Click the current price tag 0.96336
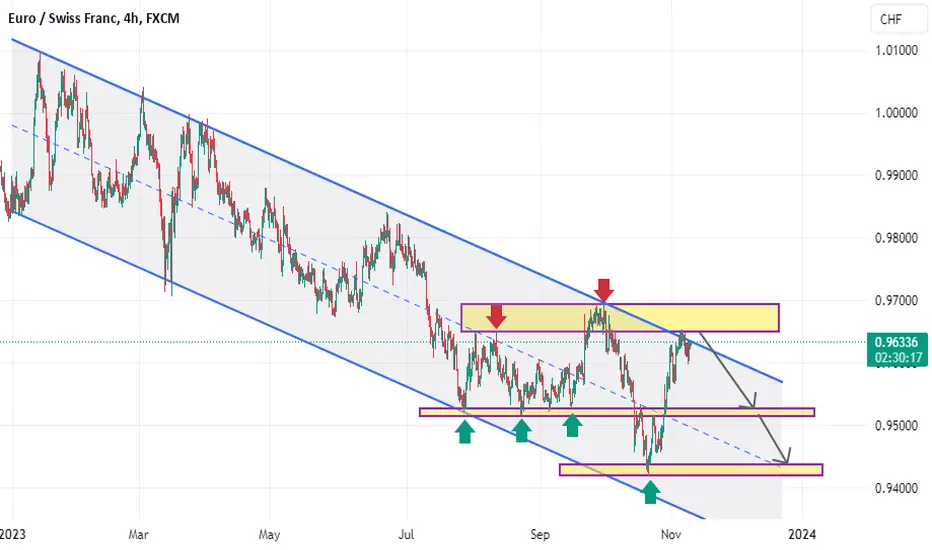The width and height of the screenshot is (932, 550). (897, 342)
